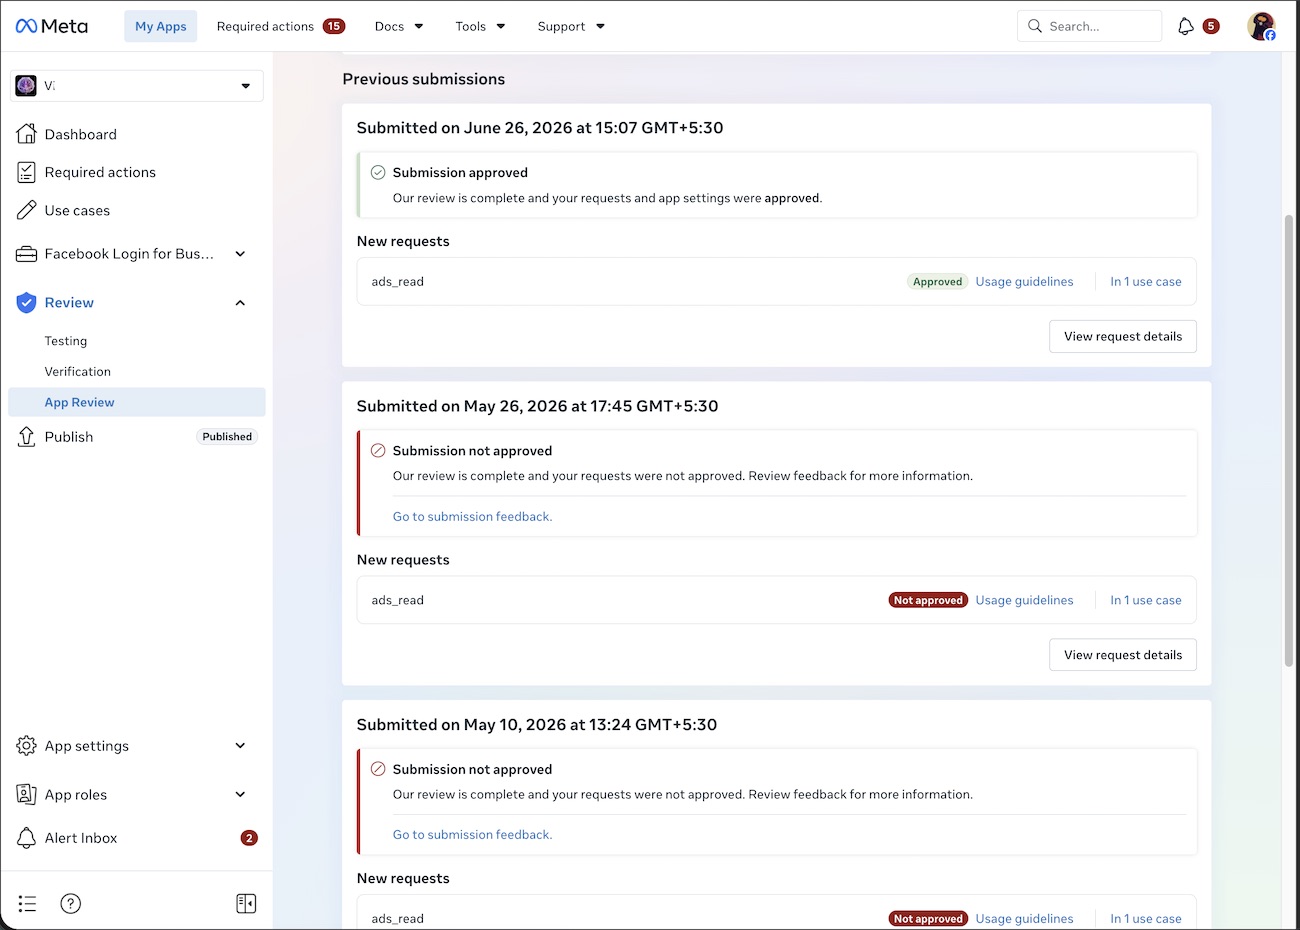Go to Verification under Review
Image resolution: width=1300 pixels, height=930 pixels.
(x=78, y=371)
